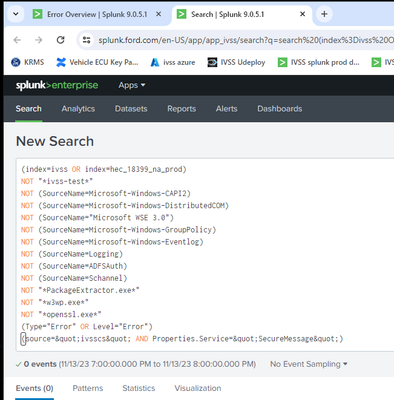Screen dimensions: 394x400
Task: Click the PackageExtractor.exe query line
Action: pos(80,290)
